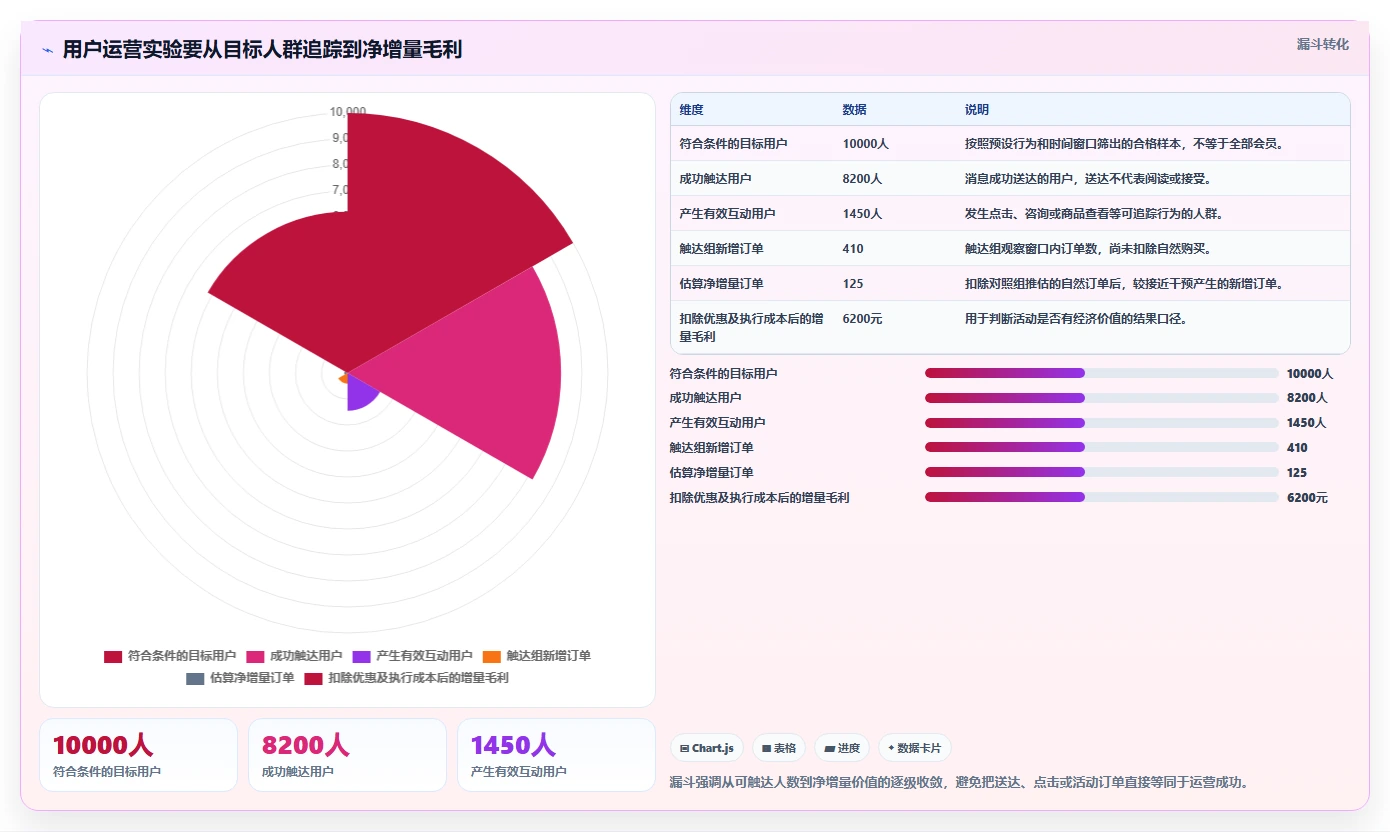Click progress value 410 at bar end
Image resolution: width=1390 pixels, height=832 pixels.
coord(1297,448)
